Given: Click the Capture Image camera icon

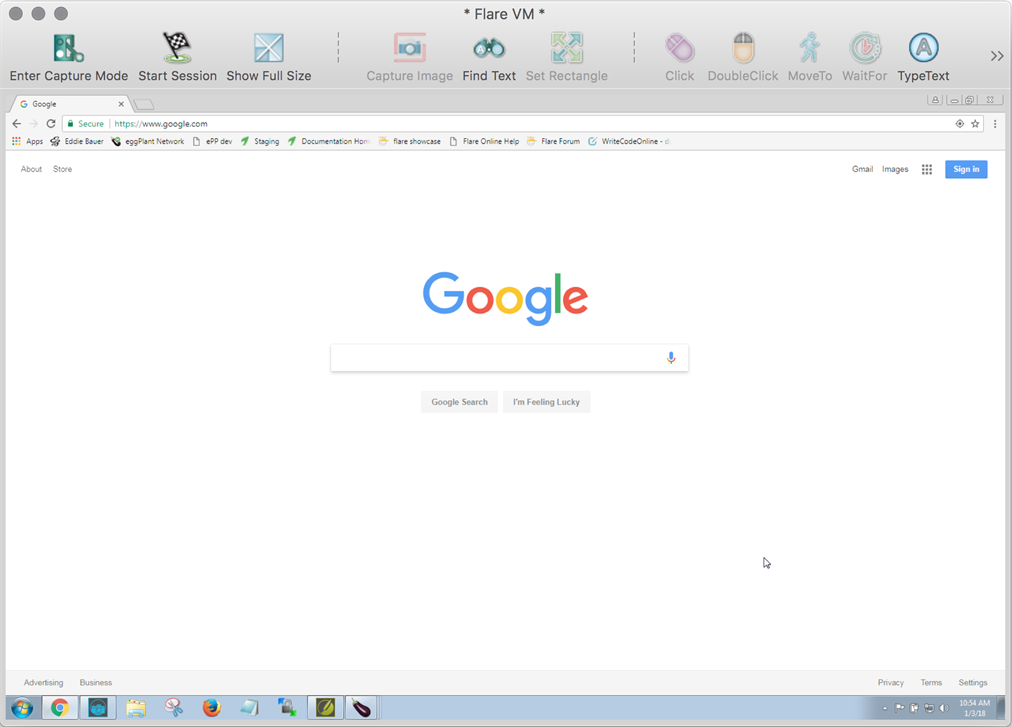Looking at the screenshot, I should (x=410, y=48).
